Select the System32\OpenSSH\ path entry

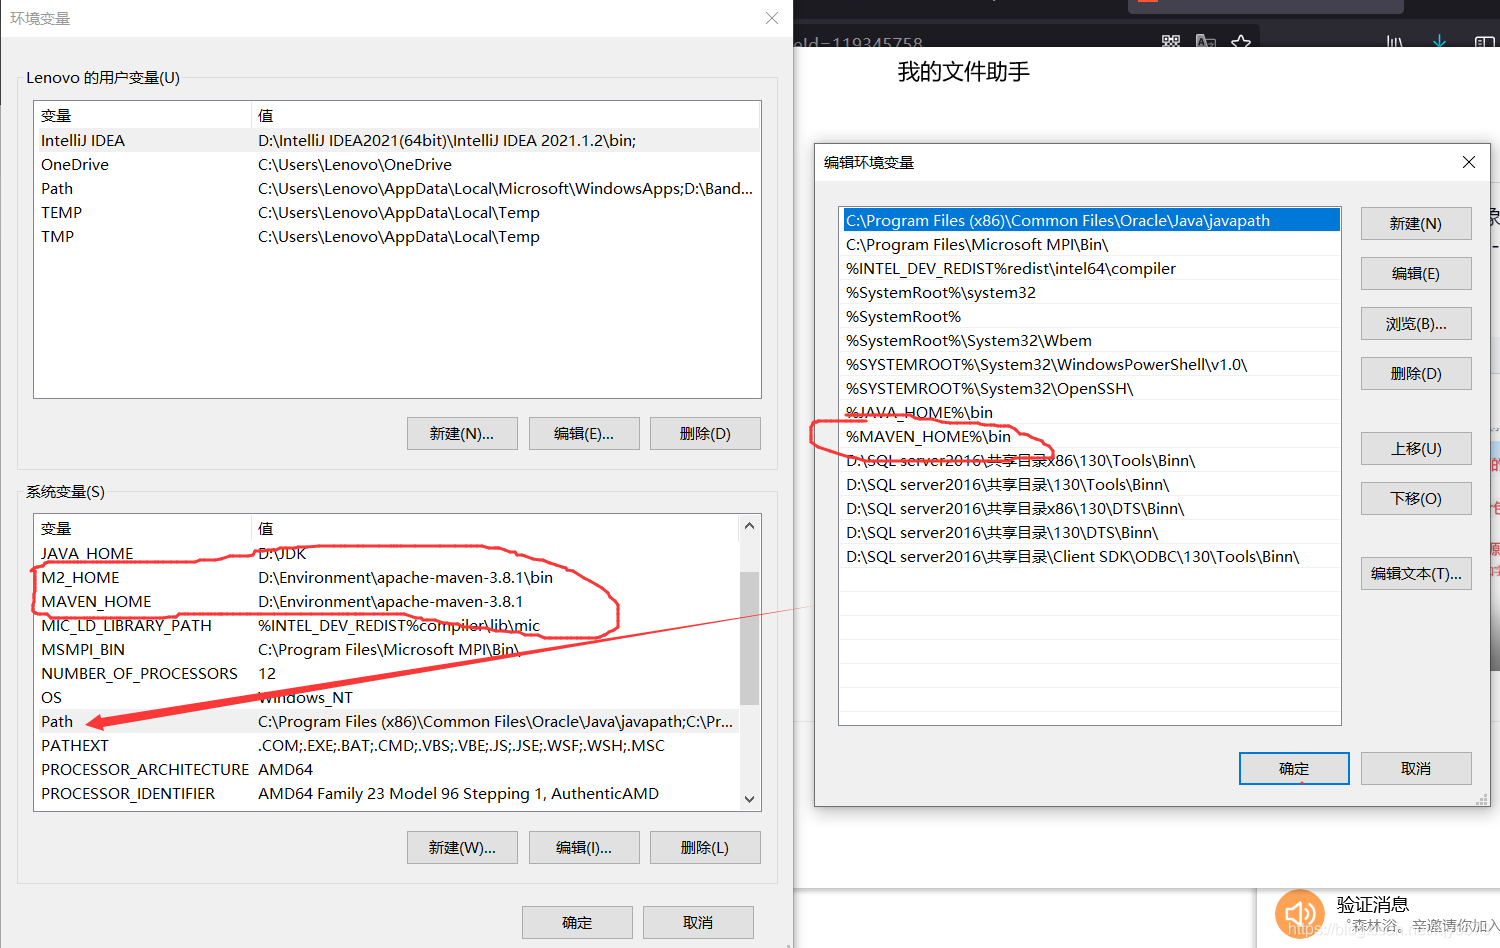[x=1090, y=388]
